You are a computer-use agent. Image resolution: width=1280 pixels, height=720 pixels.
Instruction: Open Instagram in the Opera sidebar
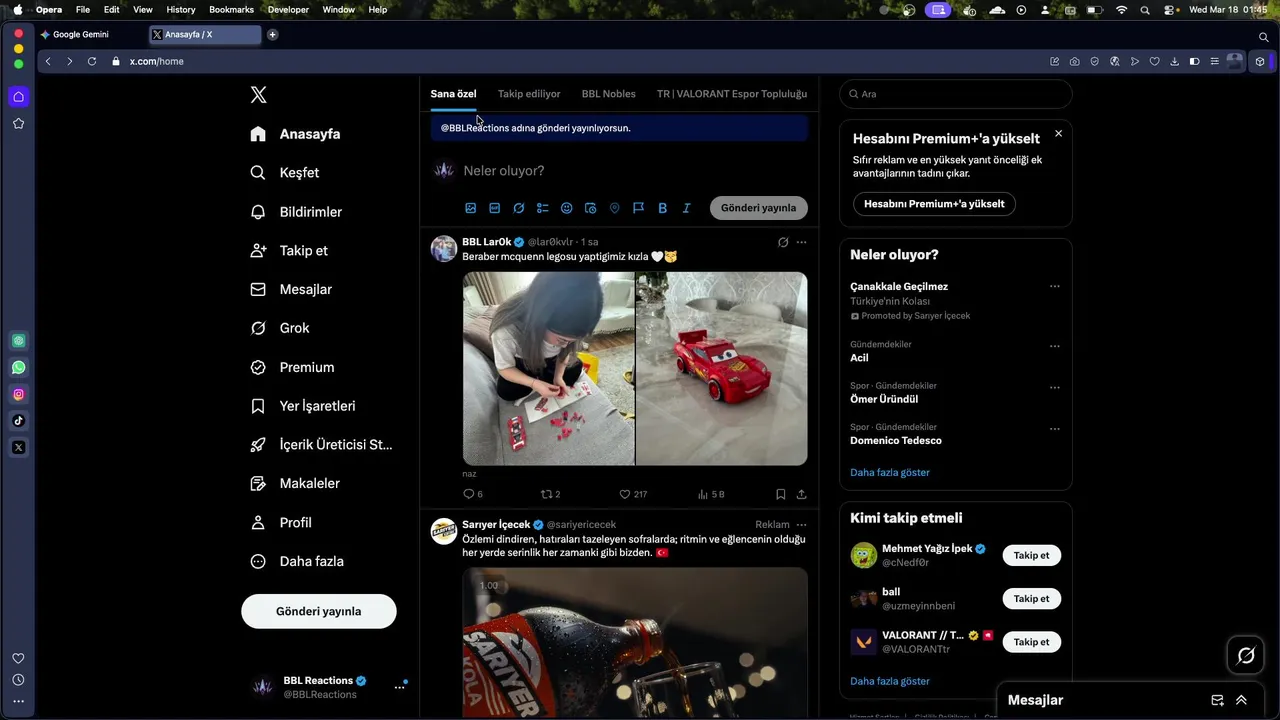pos(18,394)
